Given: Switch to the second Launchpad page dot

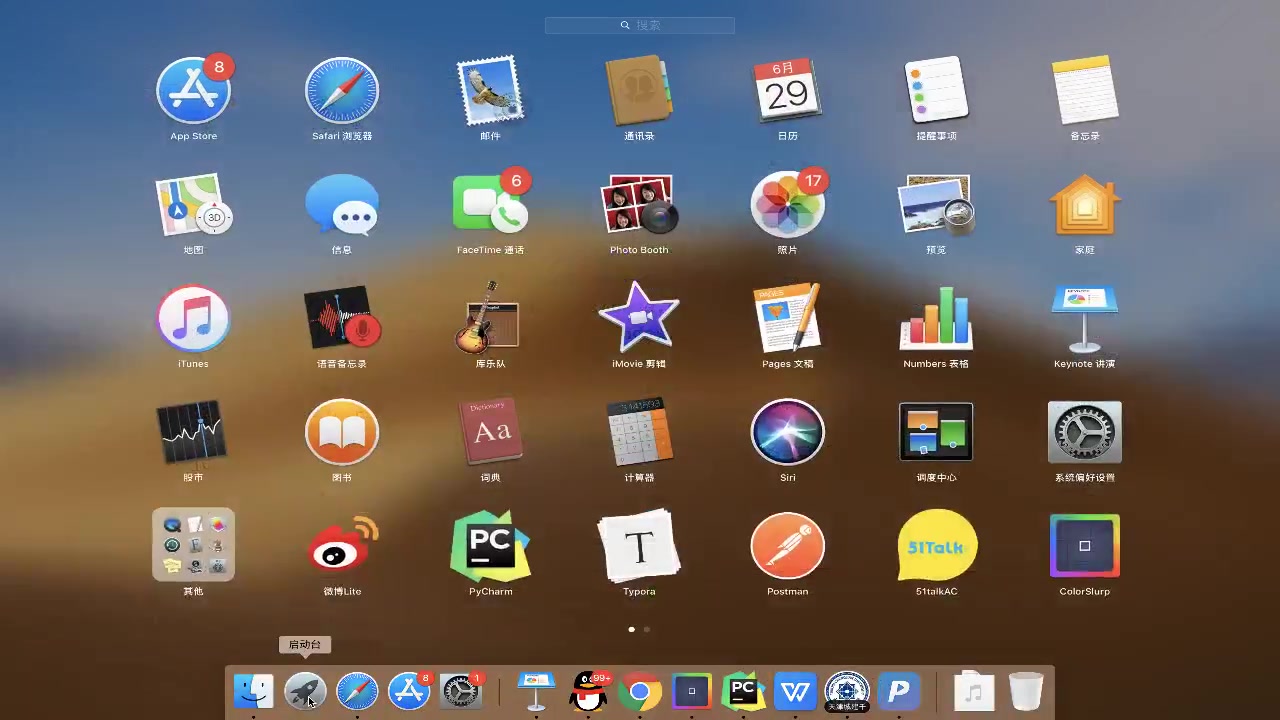Looking at the screenshot, I should pos(647,629).
